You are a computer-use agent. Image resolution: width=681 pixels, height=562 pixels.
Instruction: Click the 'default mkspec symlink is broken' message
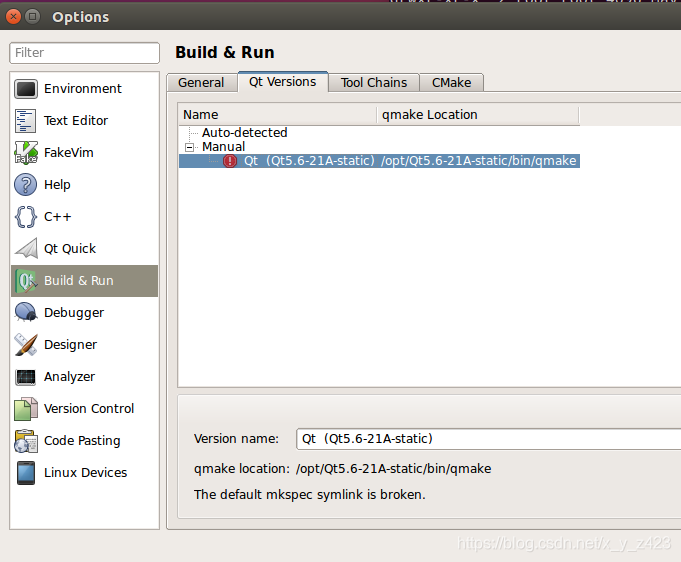click(x=310, y=495)
